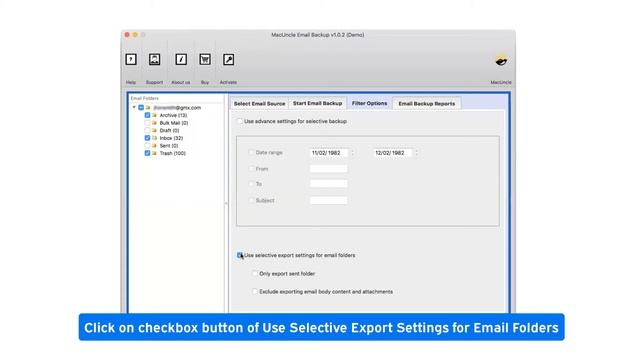Select the gmx.com account name
Screen dimensions: 640x360
(x=177, y=108)
